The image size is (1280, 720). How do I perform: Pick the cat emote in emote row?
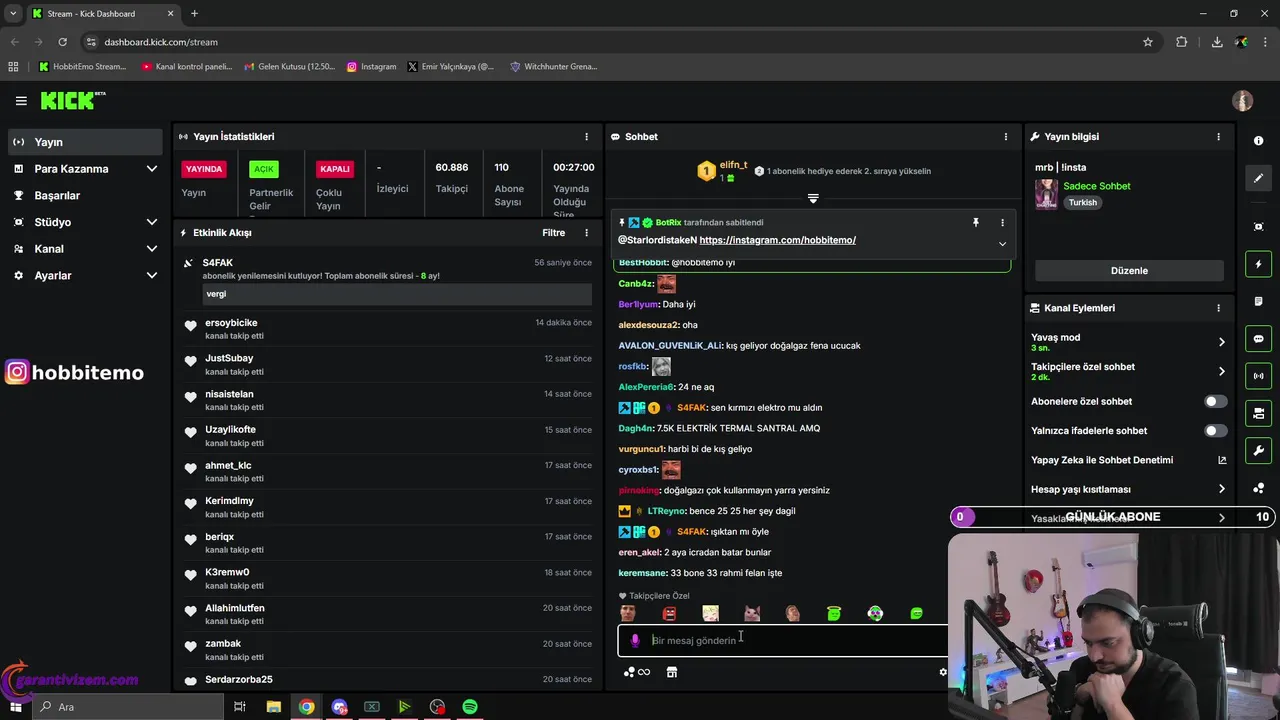click(x=751, y=613)
